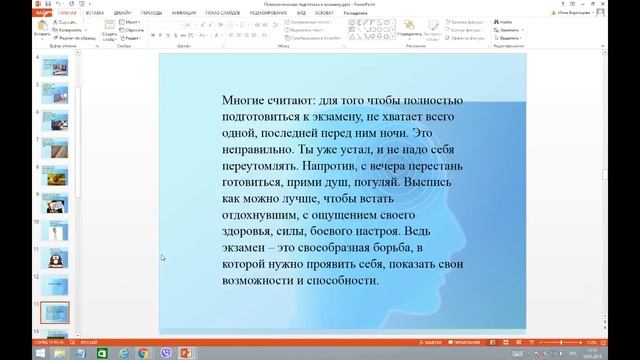This screenshot has width=640, height=360.
Task: Open Google Chrome from the taskbar
Action: point(144,353)
